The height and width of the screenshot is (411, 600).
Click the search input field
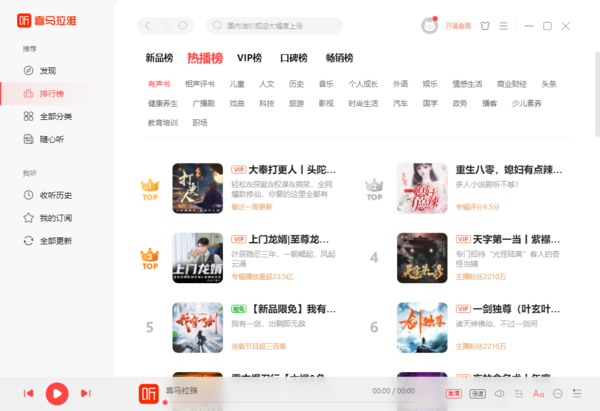tap(274, 26)
